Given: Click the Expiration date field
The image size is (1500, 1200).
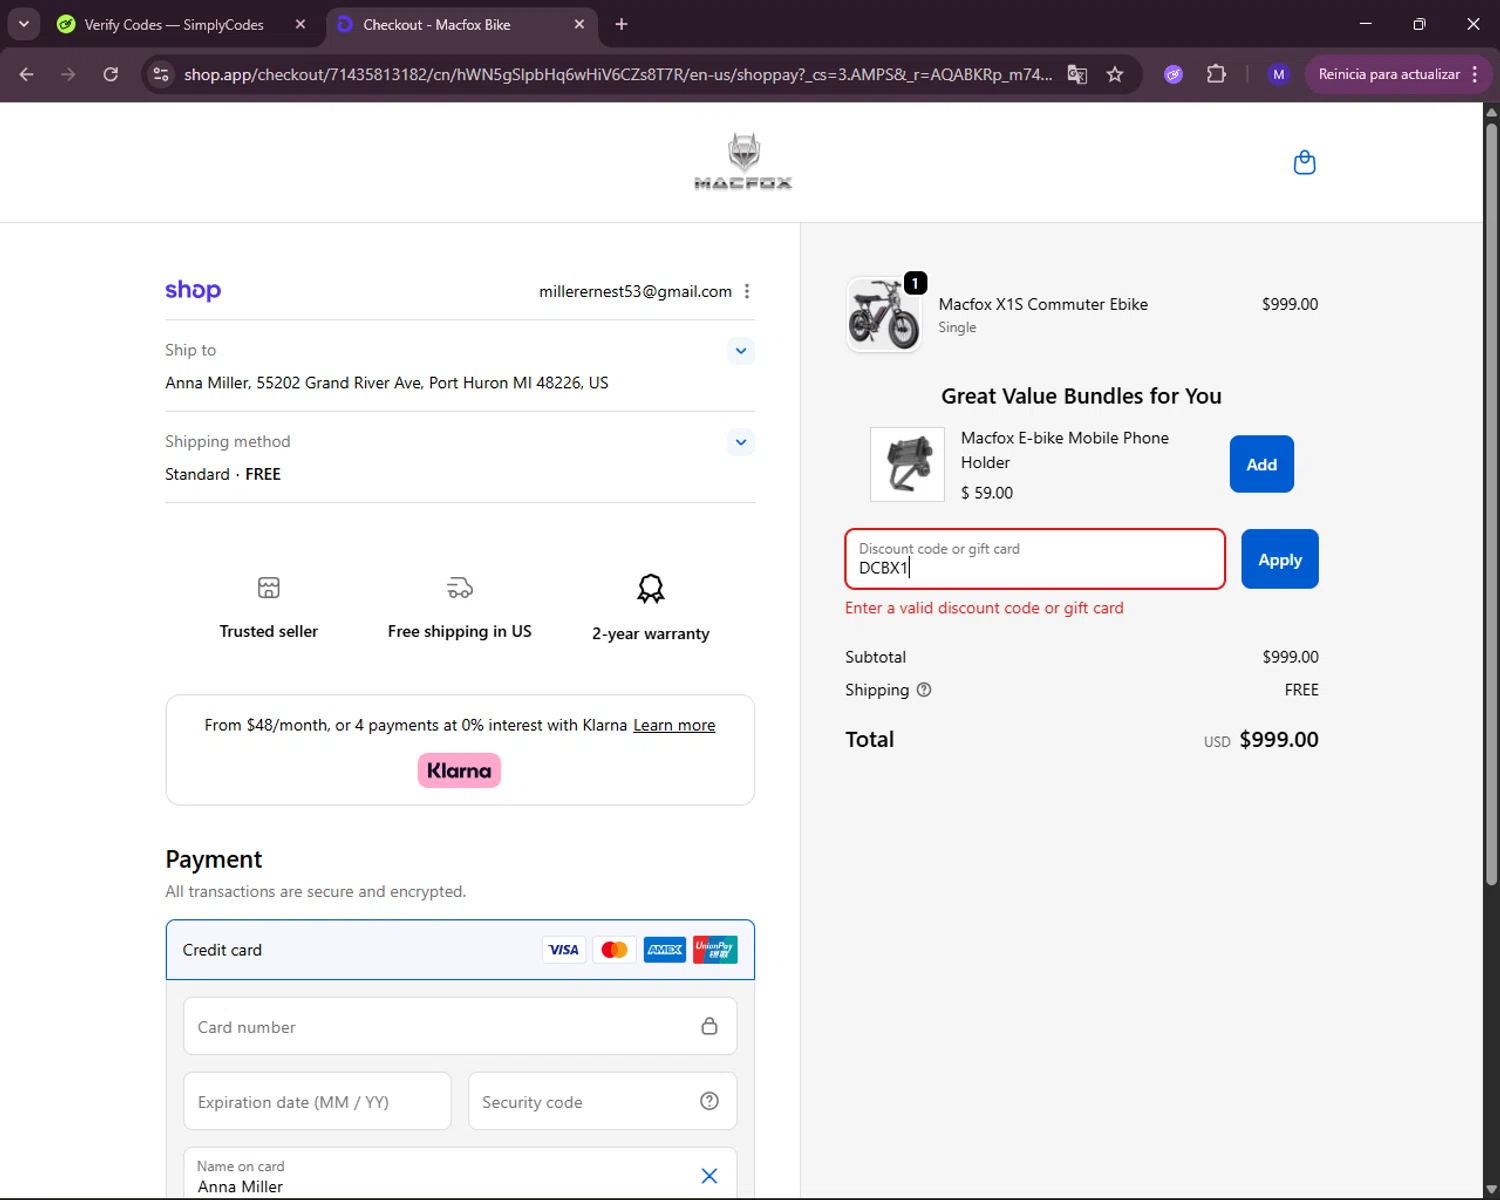Looking at the screenshot, I should 317,1101.
